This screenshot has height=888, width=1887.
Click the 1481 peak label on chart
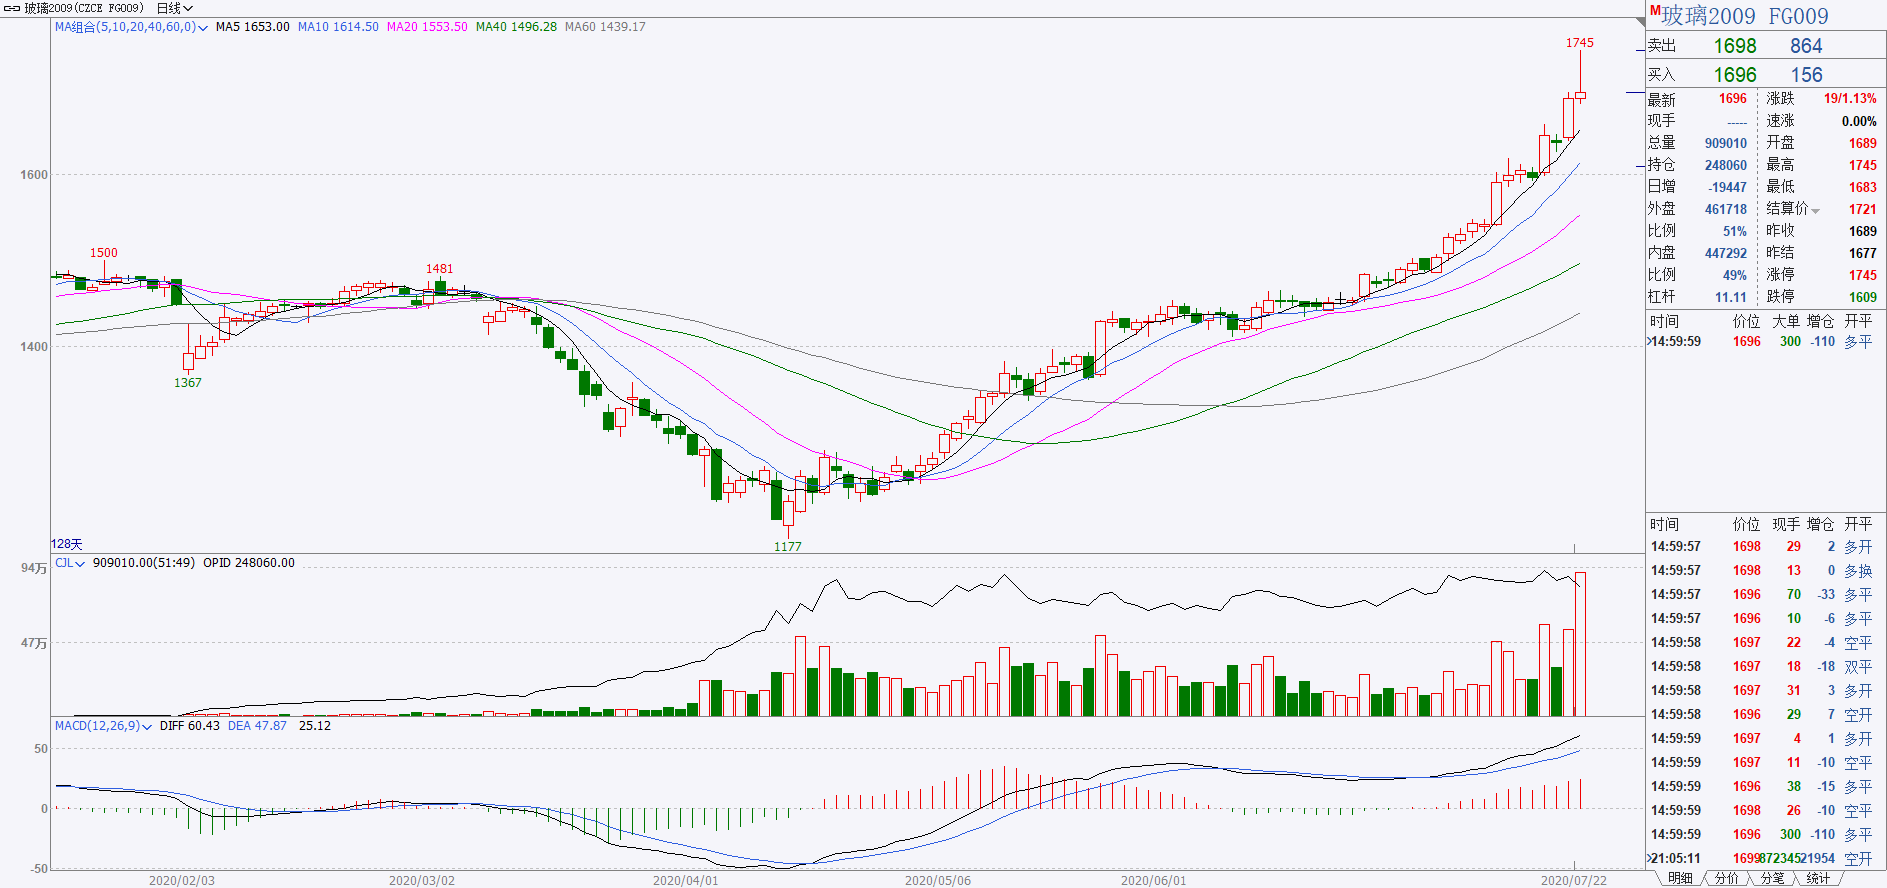pyautogui.click(x=440, y=269)
